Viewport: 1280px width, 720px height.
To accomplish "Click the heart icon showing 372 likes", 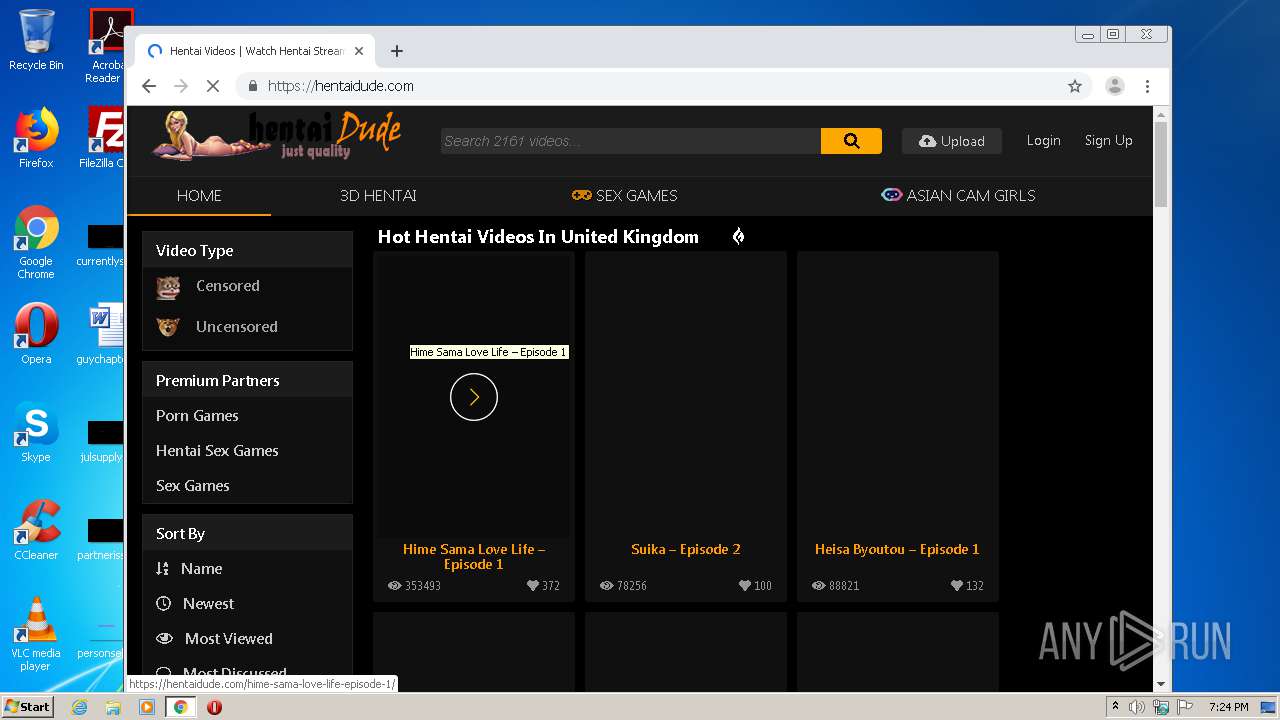I will point(533,586).
